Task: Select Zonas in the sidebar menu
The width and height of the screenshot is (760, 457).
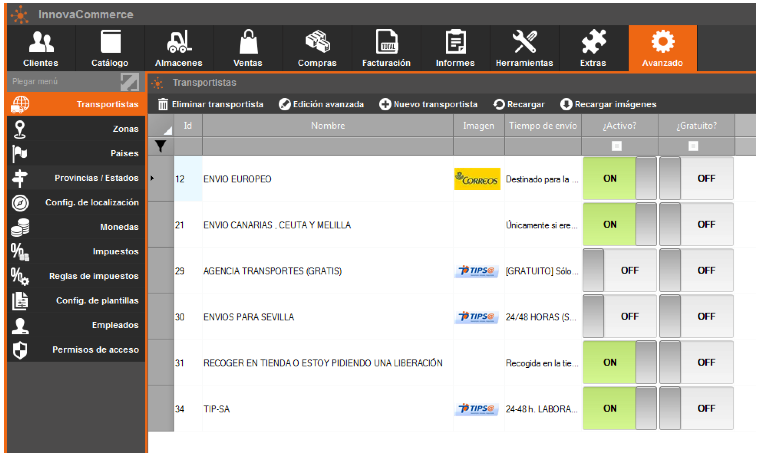Action: [x=75, y=129]
